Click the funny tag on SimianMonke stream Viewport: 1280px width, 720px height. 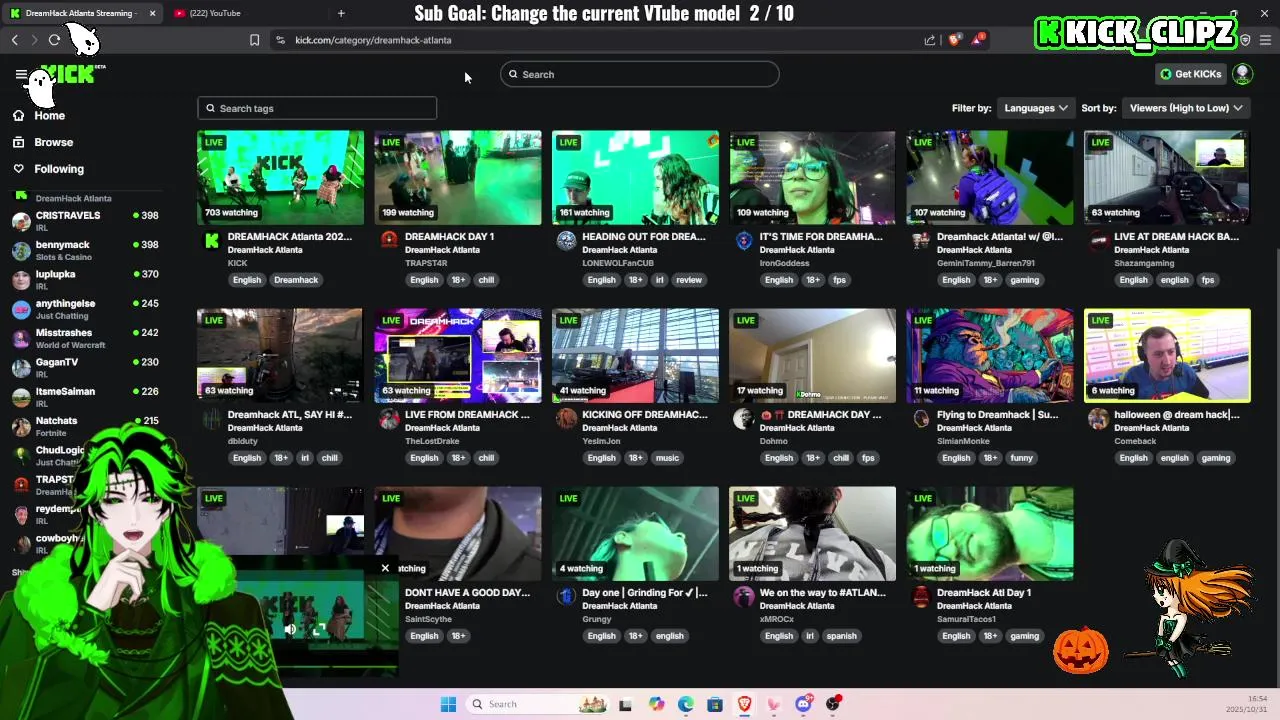click(1021, 458)
